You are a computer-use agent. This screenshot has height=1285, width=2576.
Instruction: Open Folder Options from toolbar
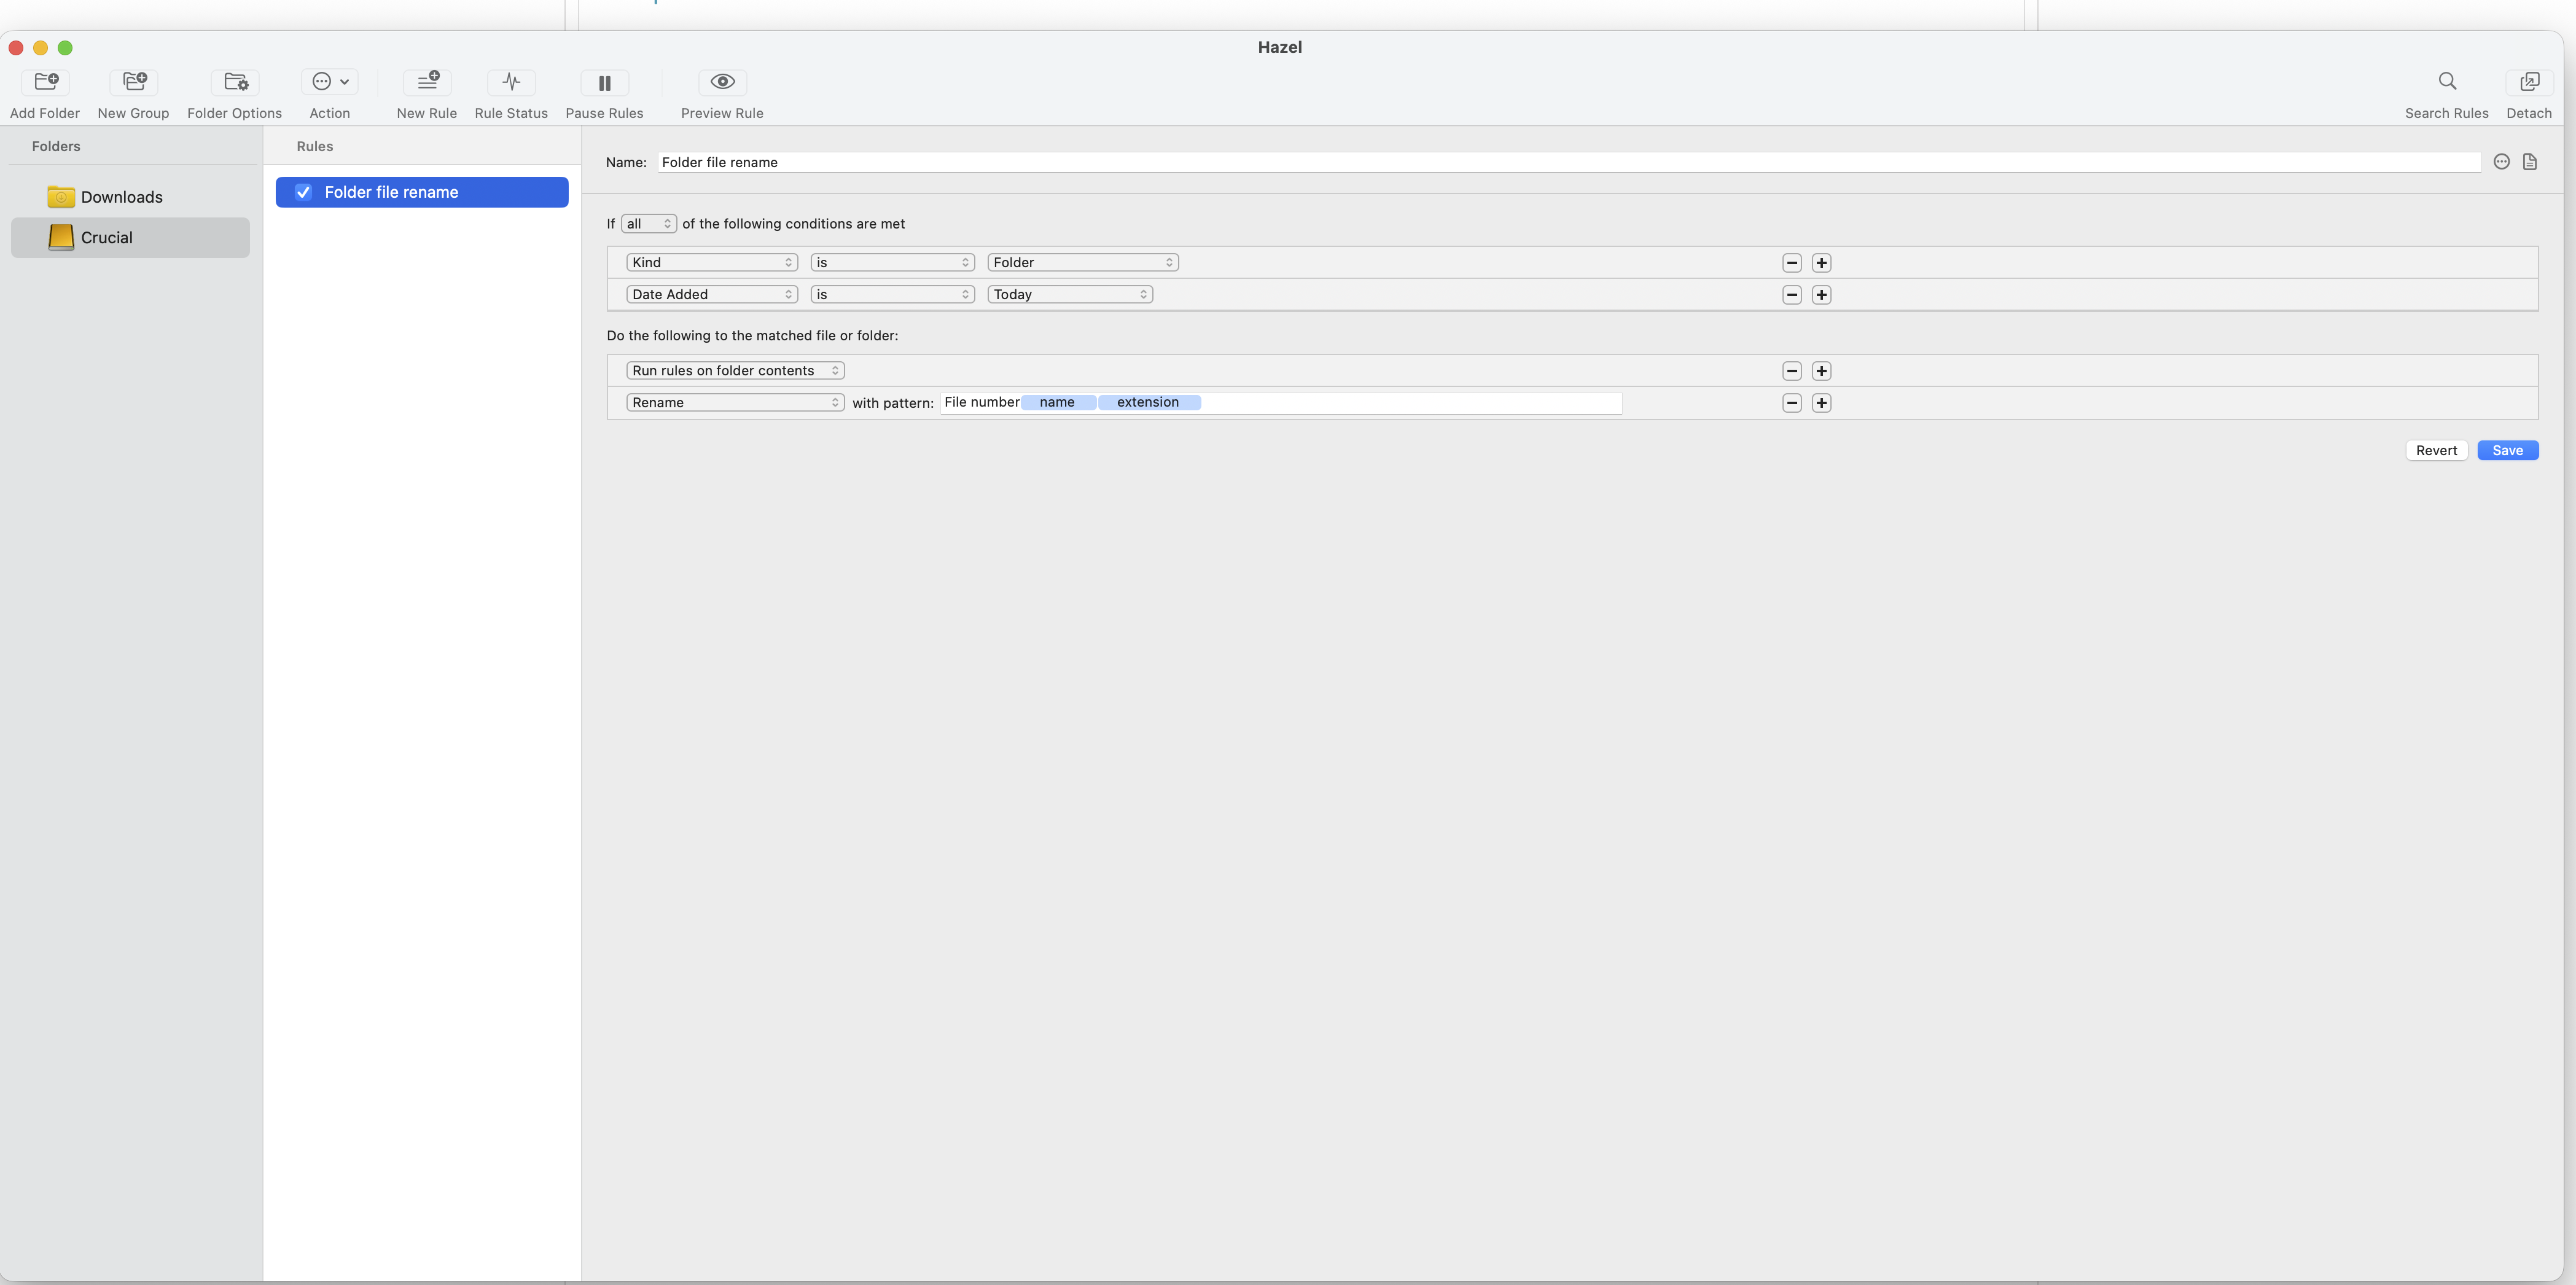pos(235,81)
